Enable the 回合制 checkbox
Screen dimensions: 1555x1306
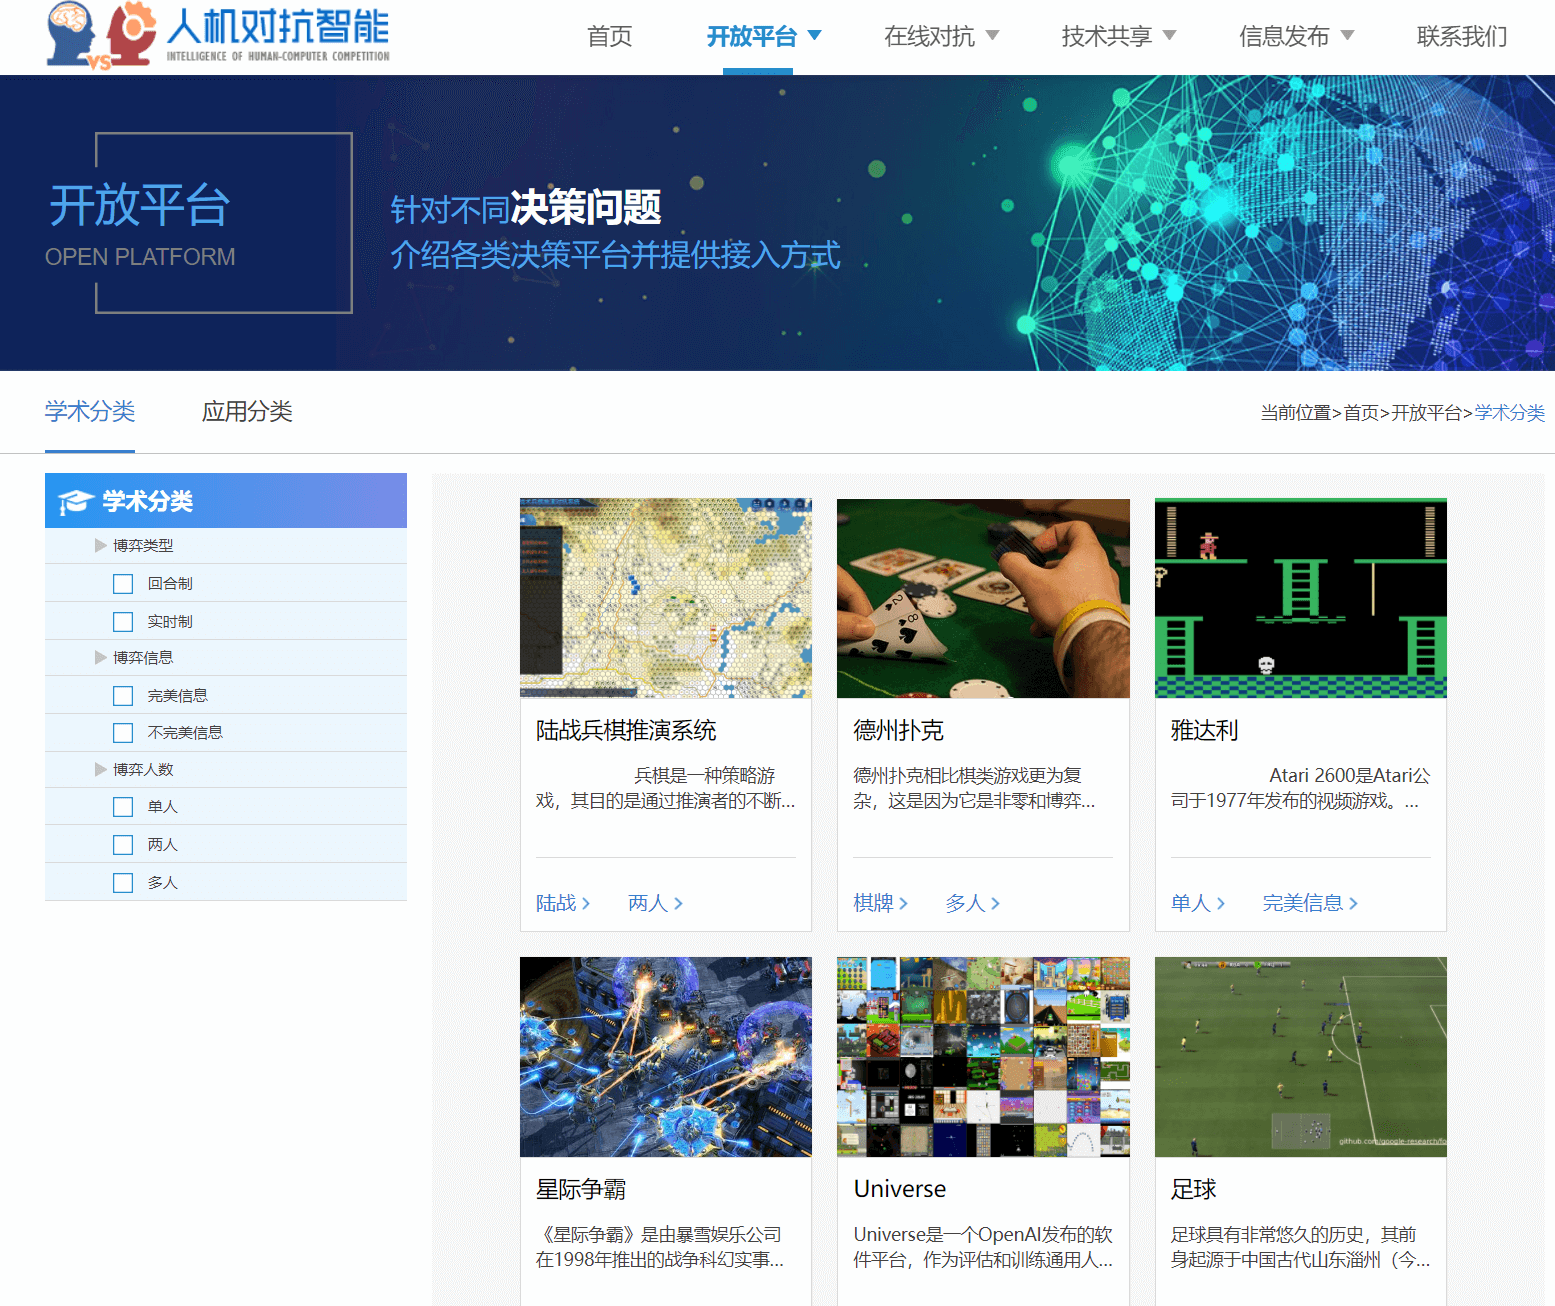[x=123, y=582]
